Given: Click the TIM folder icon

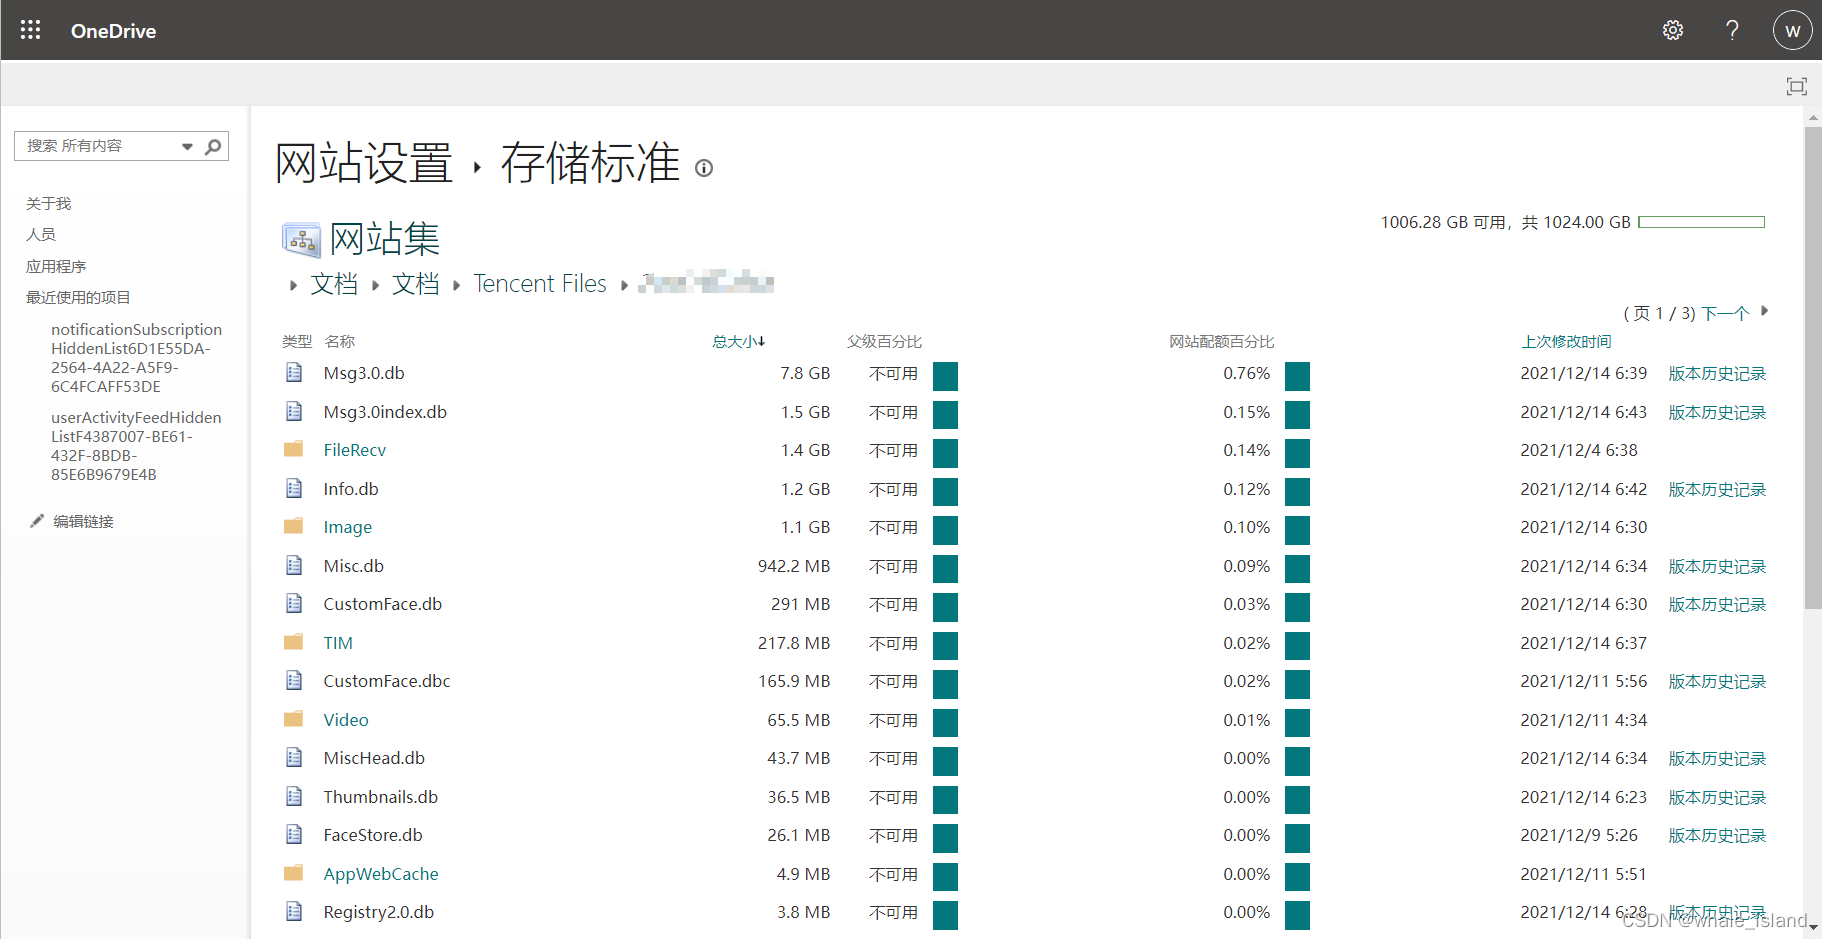Looking at the screenshot, I should (293, 642).
